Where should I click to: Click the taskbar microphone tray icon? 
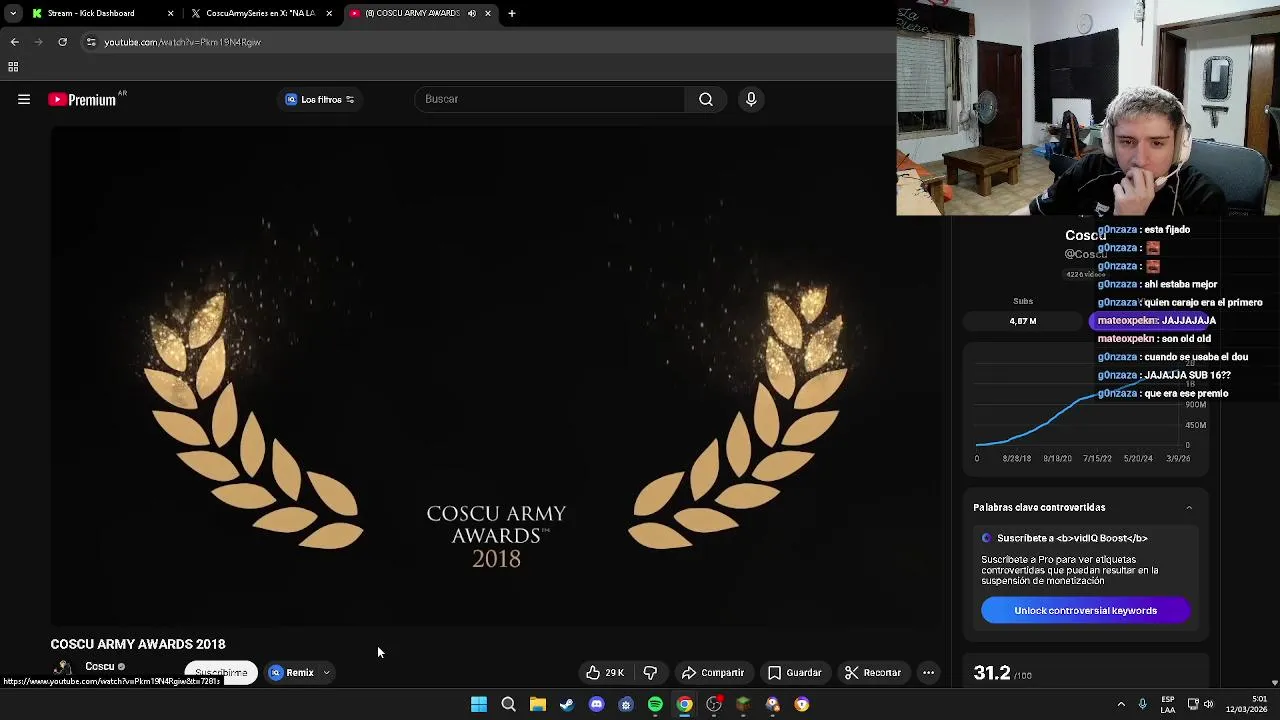pyautogui.click(x=1142, y=705)
